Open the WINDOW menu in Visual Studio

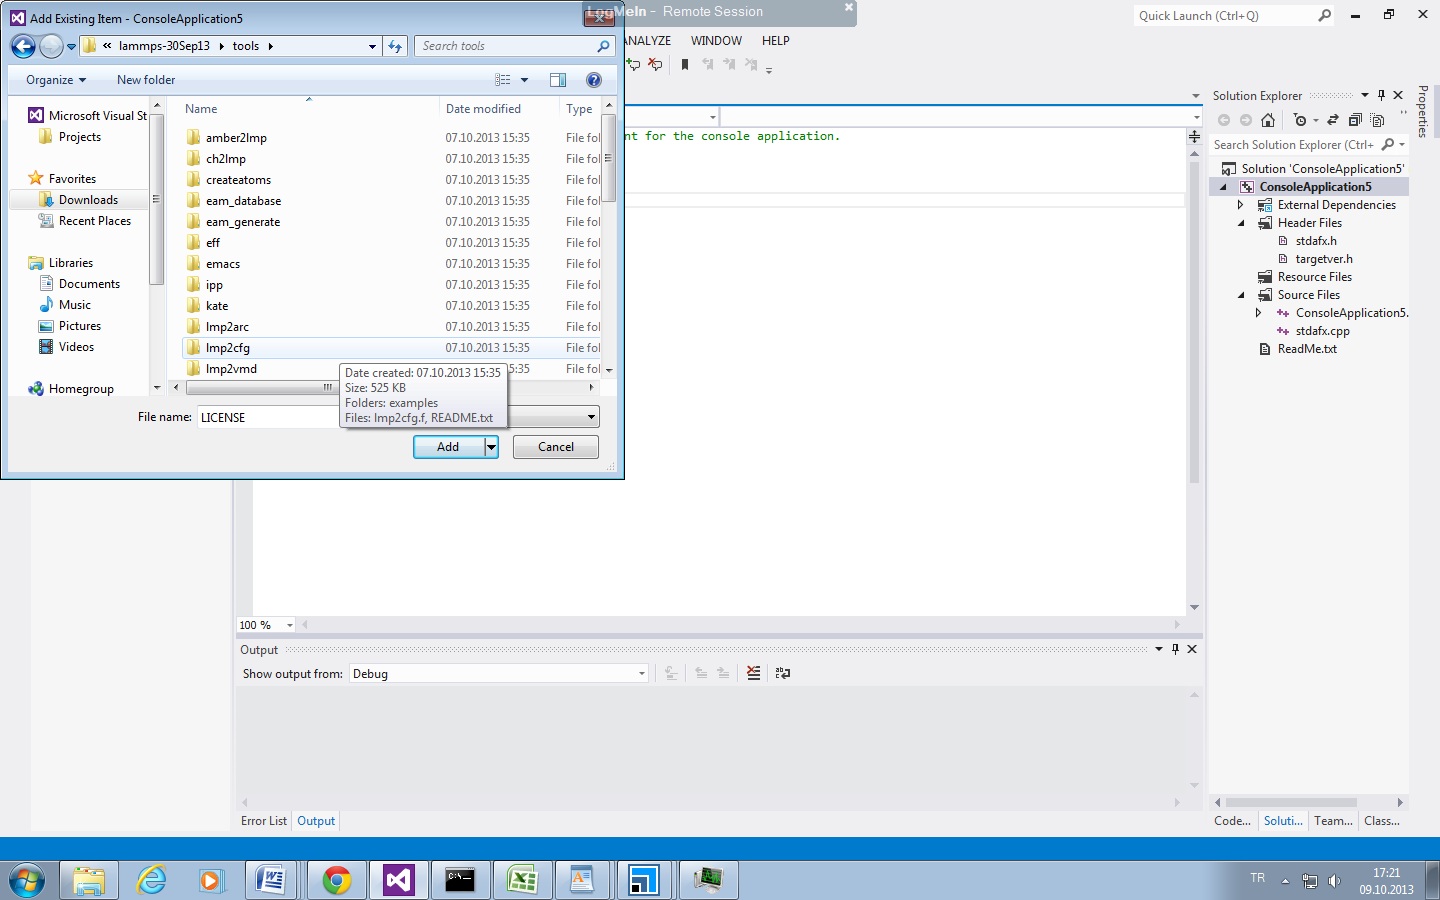tap(716, 41)
